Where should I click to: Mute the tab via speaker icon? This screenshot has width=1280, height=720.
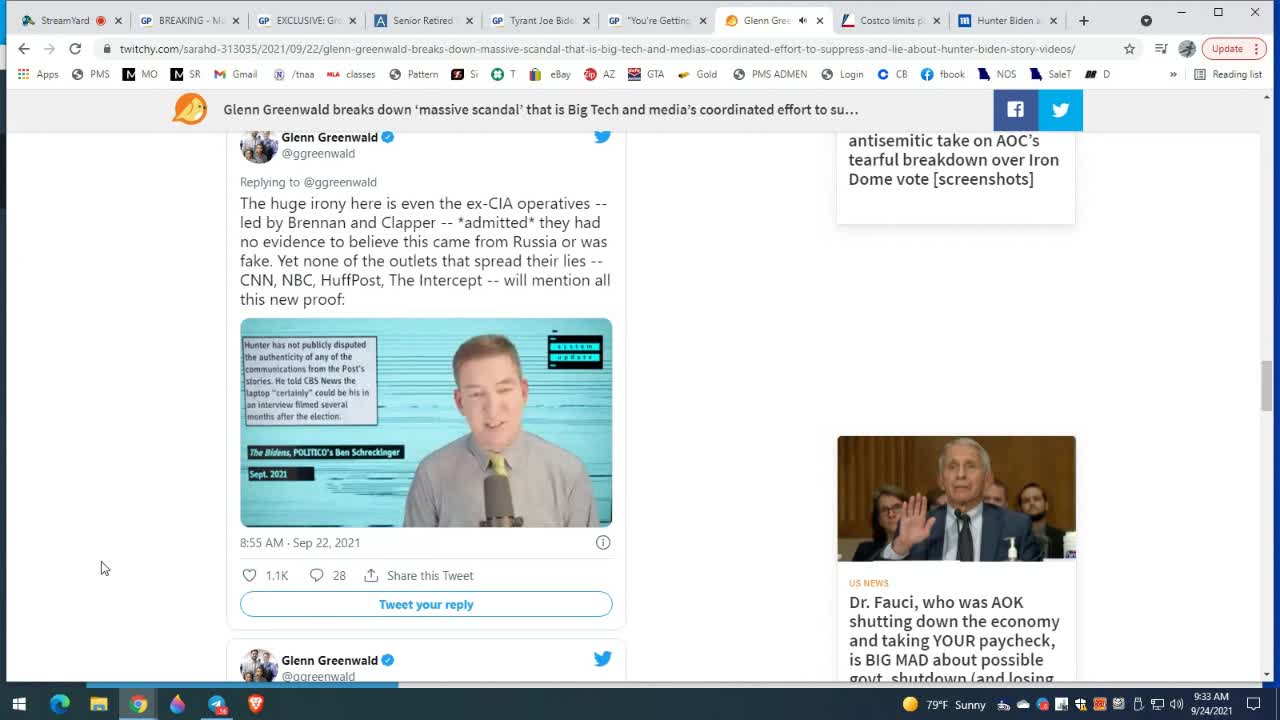coord(802,20)
